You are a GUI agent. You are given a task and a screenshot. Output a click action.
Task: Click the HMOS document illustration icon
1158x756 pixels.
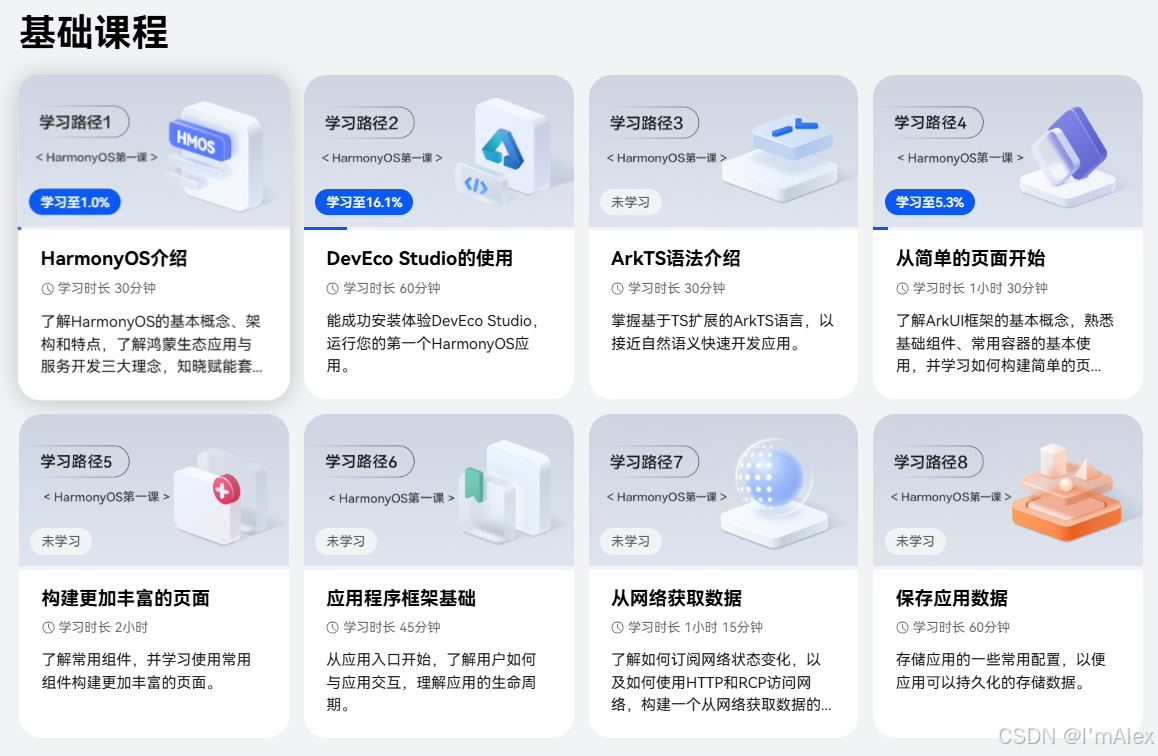tap(214, 156)
